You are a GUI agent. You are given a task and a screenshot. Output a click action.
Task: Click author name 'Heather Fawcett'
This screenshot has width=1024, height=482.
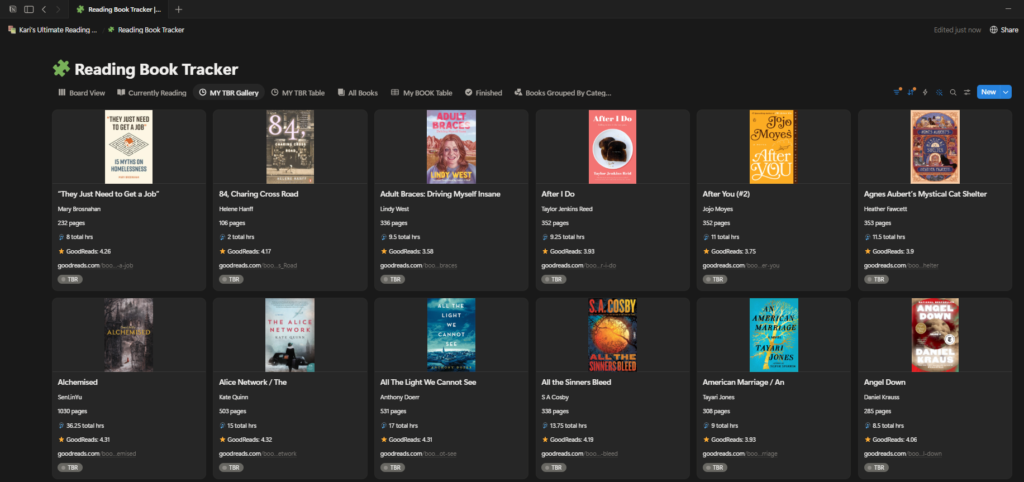(886, 209)
